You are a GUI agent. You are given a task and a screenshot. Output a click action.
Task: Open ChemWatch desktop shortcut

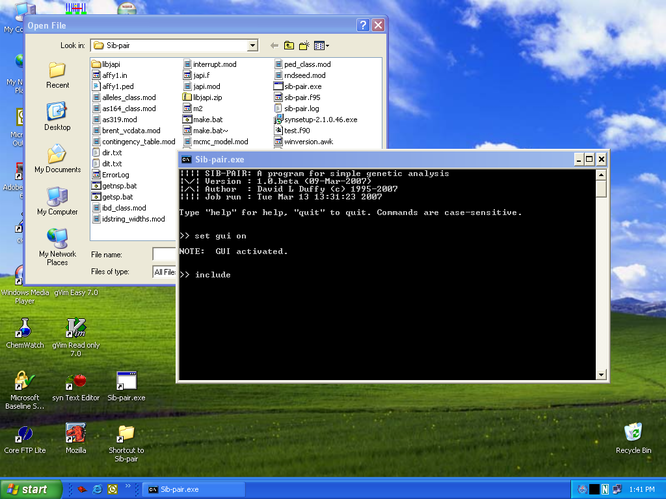[x=25, y=334]
